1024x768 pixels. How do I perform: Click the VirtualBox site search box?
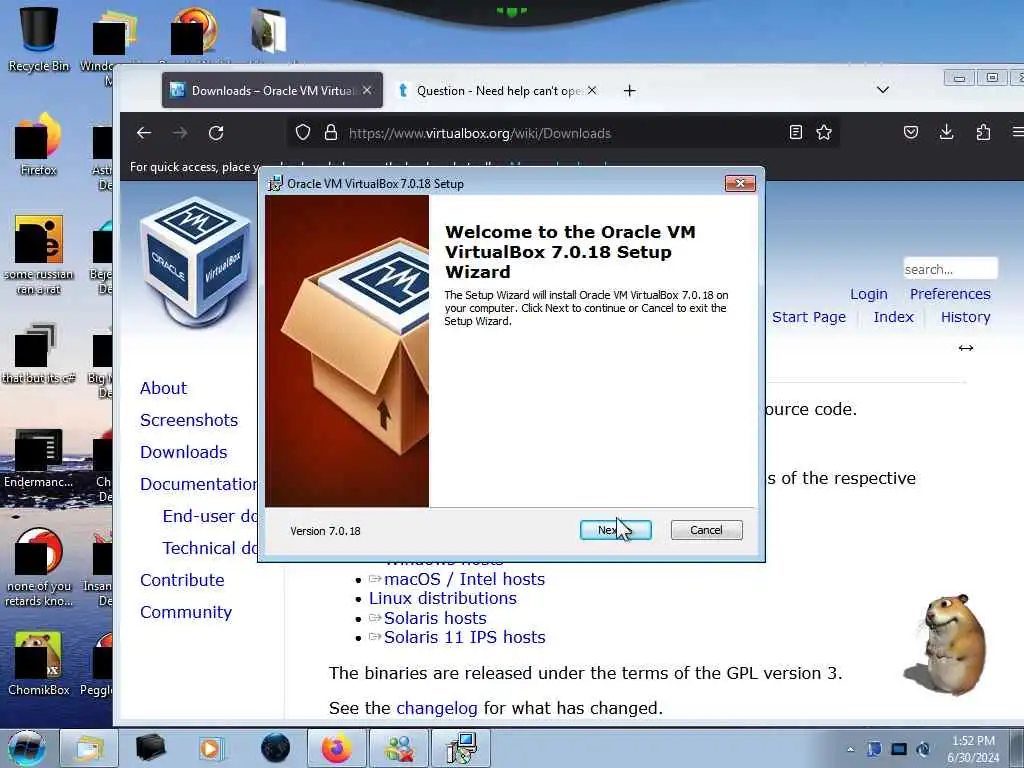[x=950, y=269]
